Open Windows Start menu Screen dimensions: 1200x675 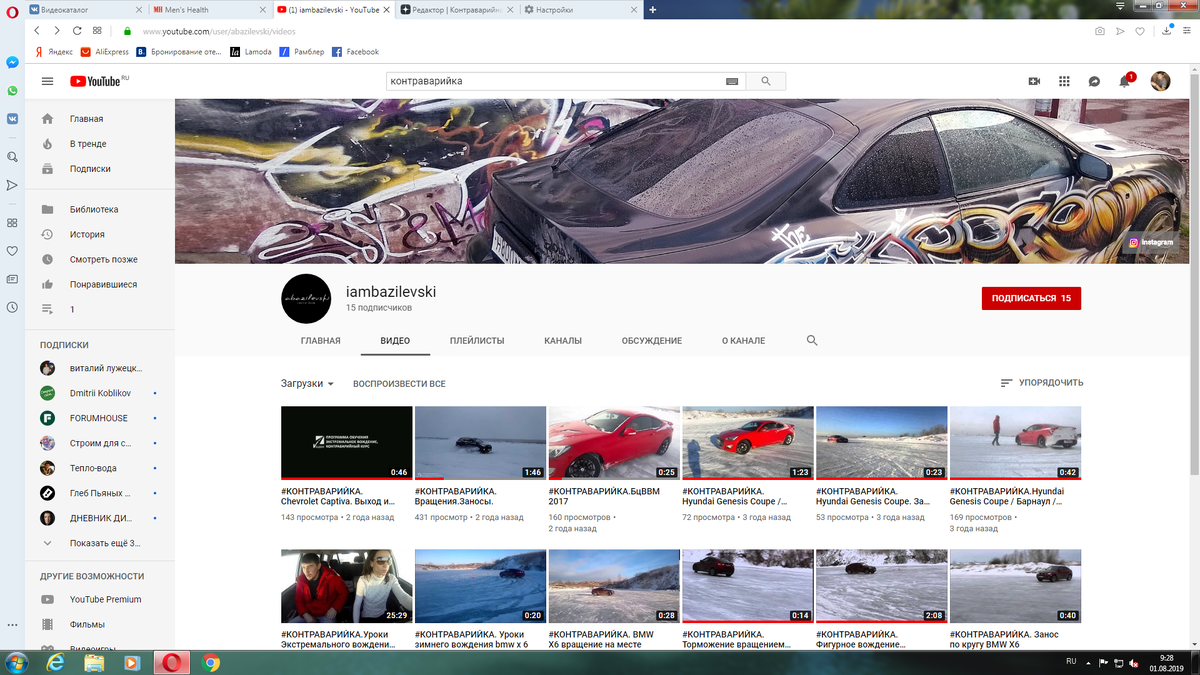point(17,662)
